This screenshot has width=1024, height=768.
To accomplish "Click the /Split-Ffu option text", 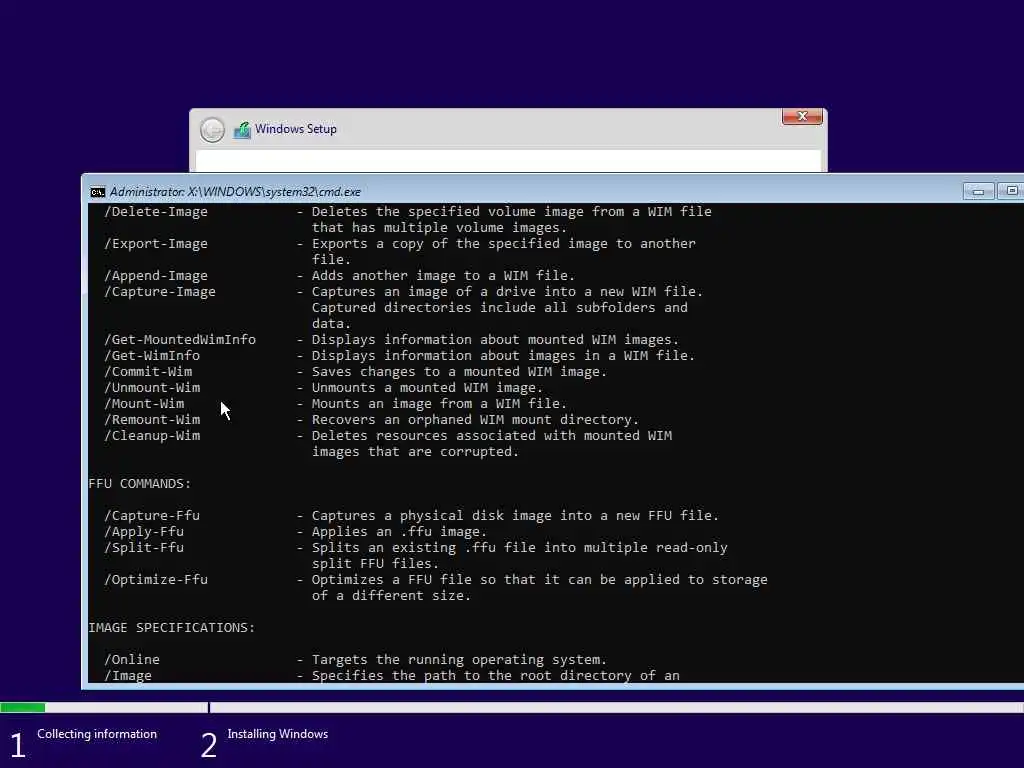I will [144, 548].
